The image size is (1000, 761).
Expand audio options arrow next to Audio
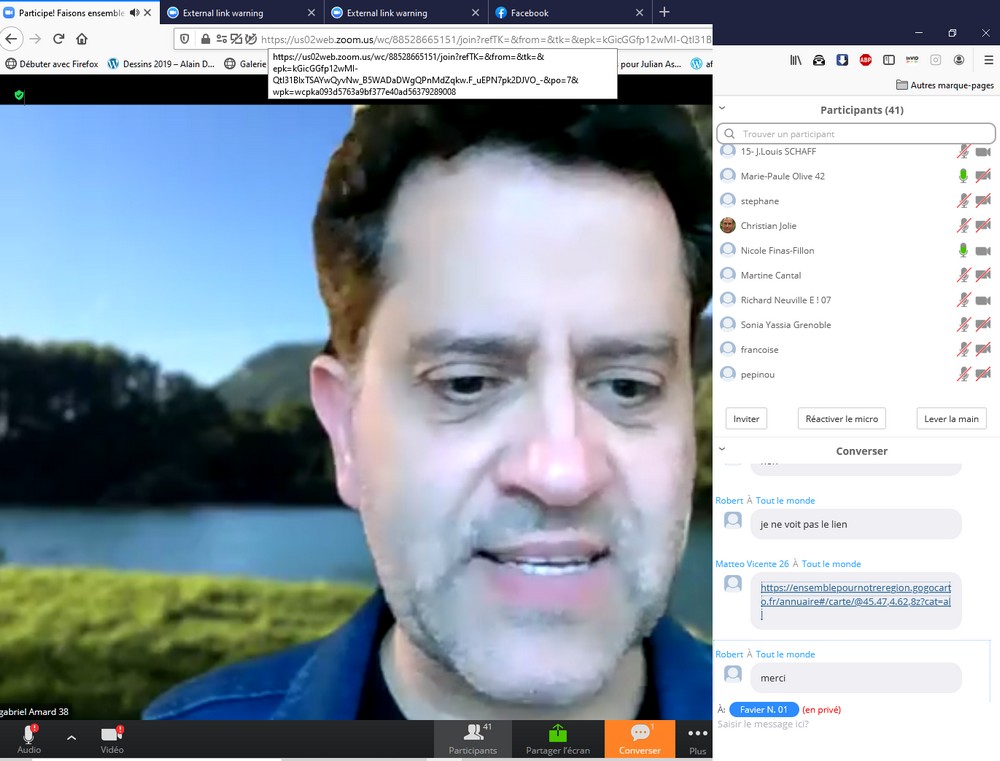coord(71,737)
